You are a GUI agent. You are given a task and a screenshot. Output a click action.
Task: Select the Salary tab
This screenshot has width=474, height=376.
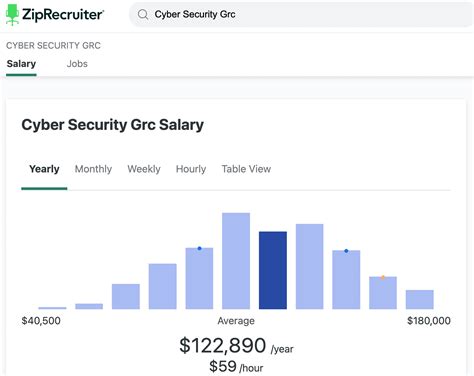(21, 64)
